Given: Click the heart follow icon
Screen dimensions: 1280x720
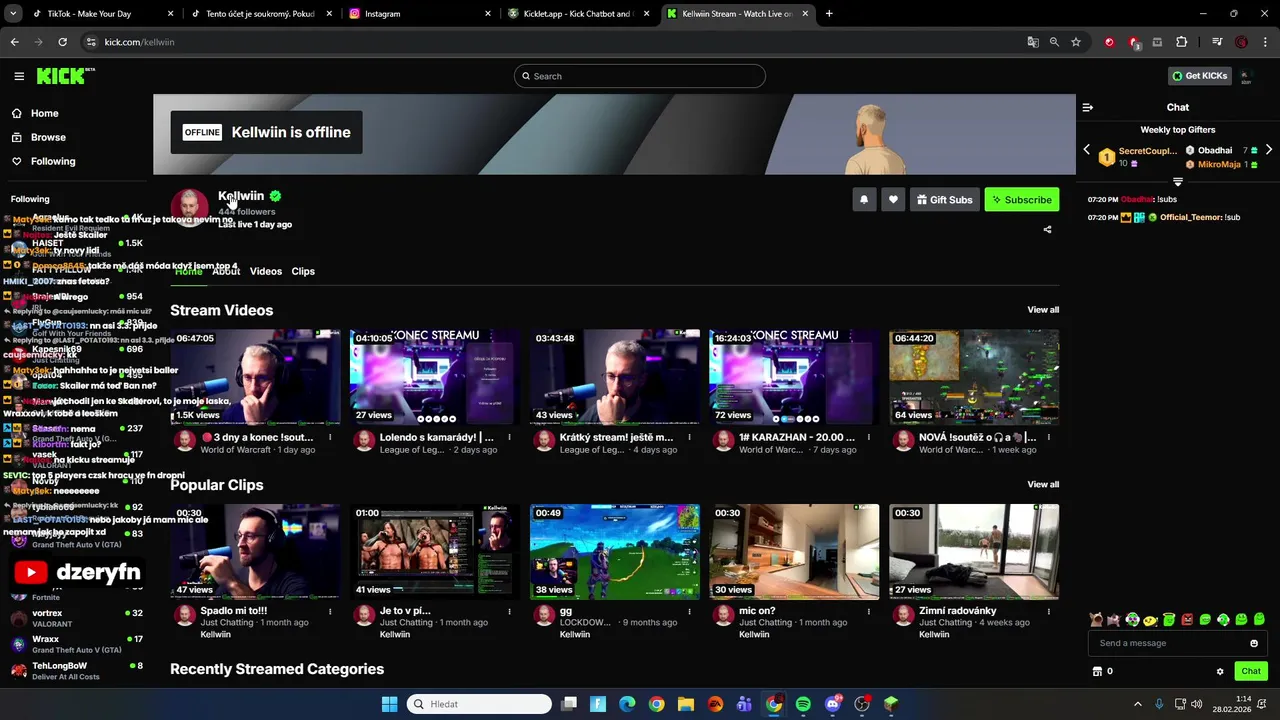Looking at the screenshot, I should tap(893, 200).
